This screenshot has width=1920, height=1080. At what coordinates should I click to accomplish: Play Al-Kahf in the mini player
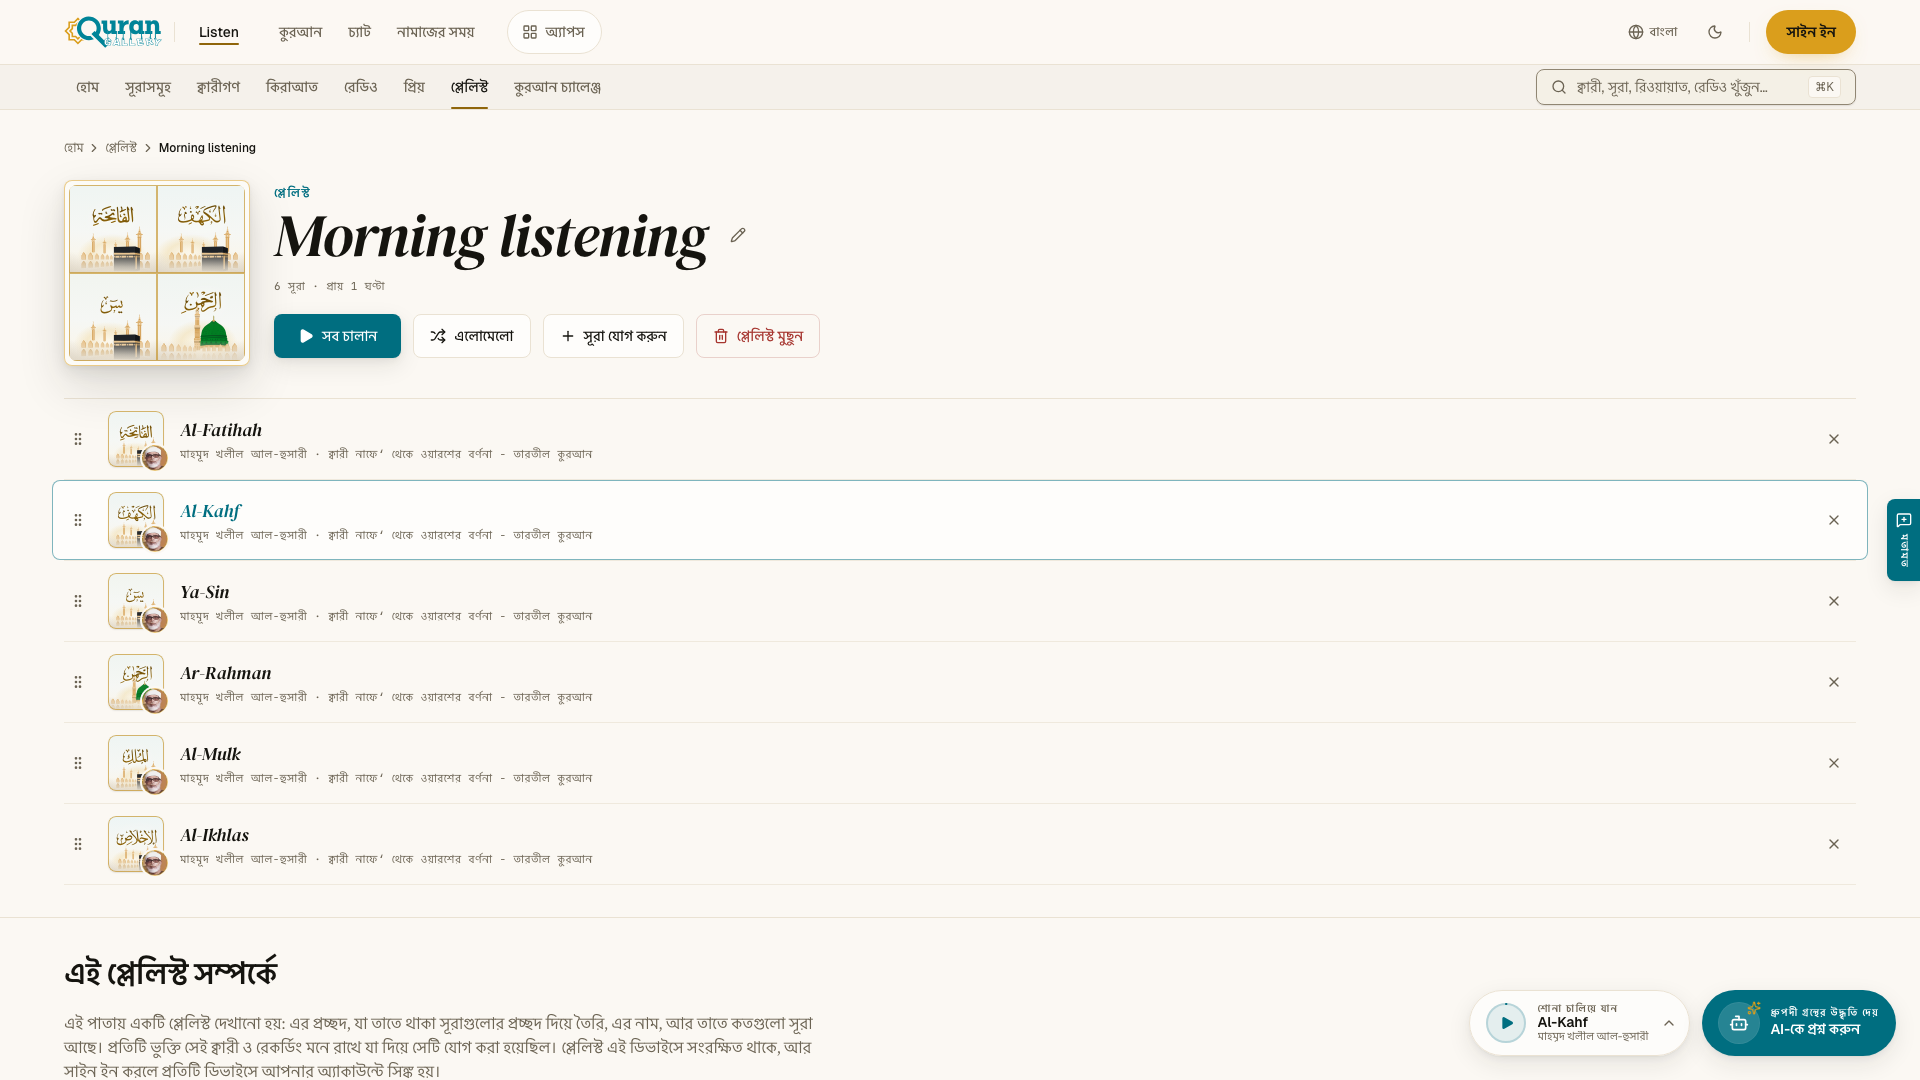pyautogui.click(x=1506, y=1023)
